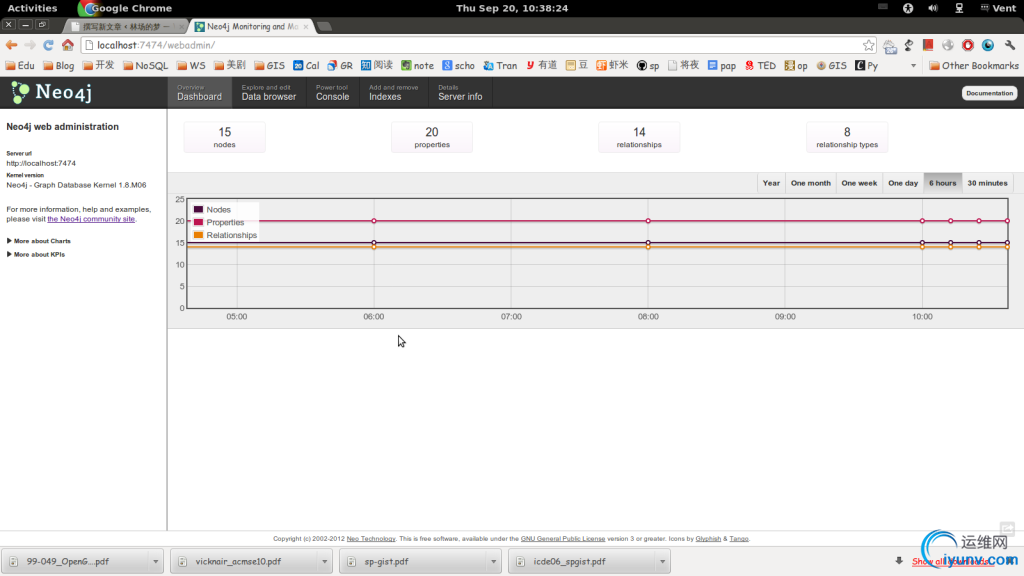
Task: Select the 30 minutes chart range
Action: click(x=987, y=183)
